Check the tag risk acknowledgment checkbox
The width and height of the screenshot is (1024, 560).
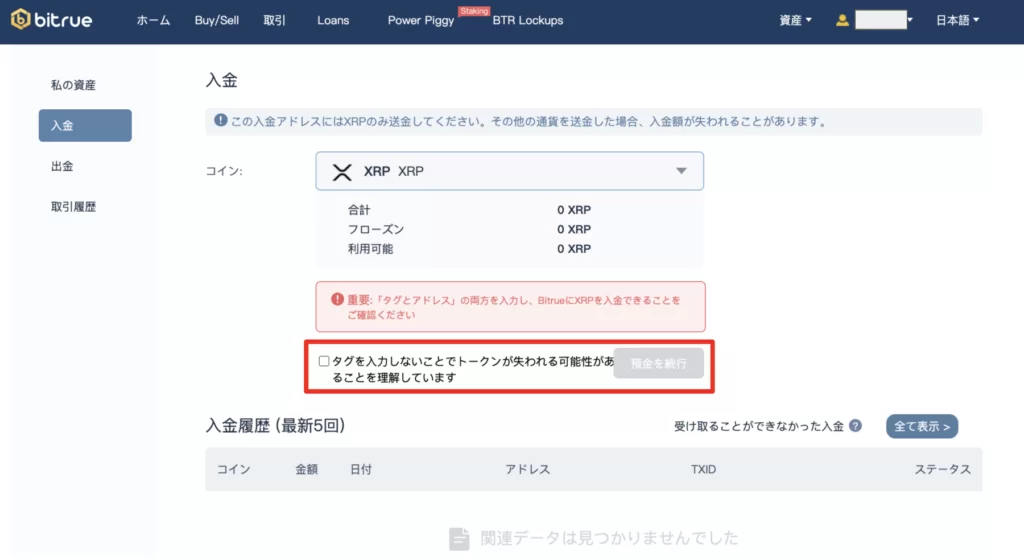pos(324,361)
